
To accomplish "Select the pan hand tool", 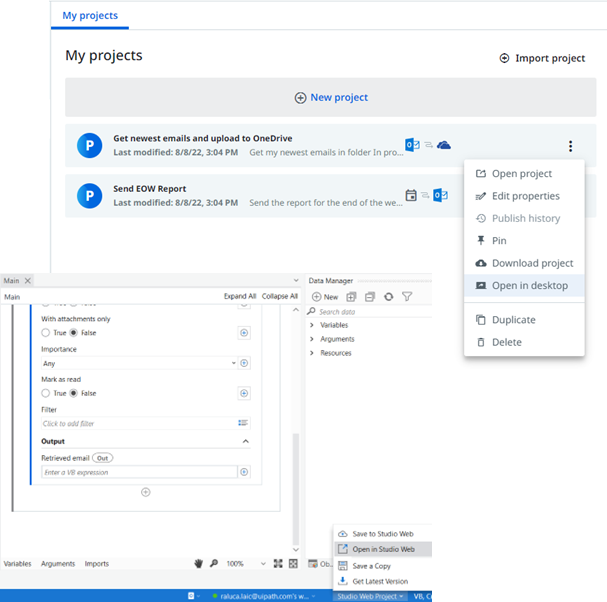I will coord(199,564).
